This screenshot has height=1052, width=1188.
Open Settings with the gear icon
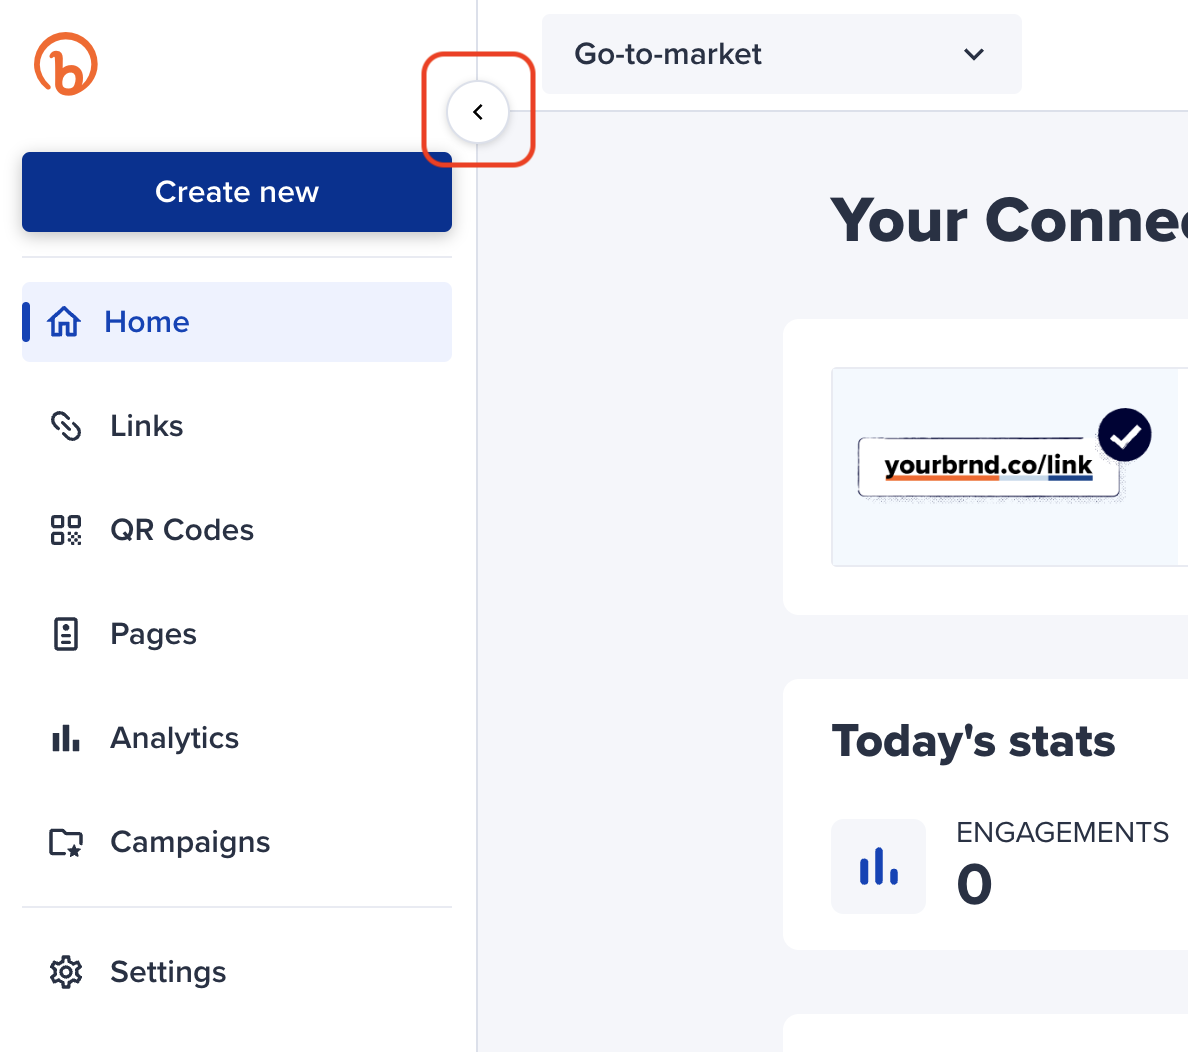[65, 971]
